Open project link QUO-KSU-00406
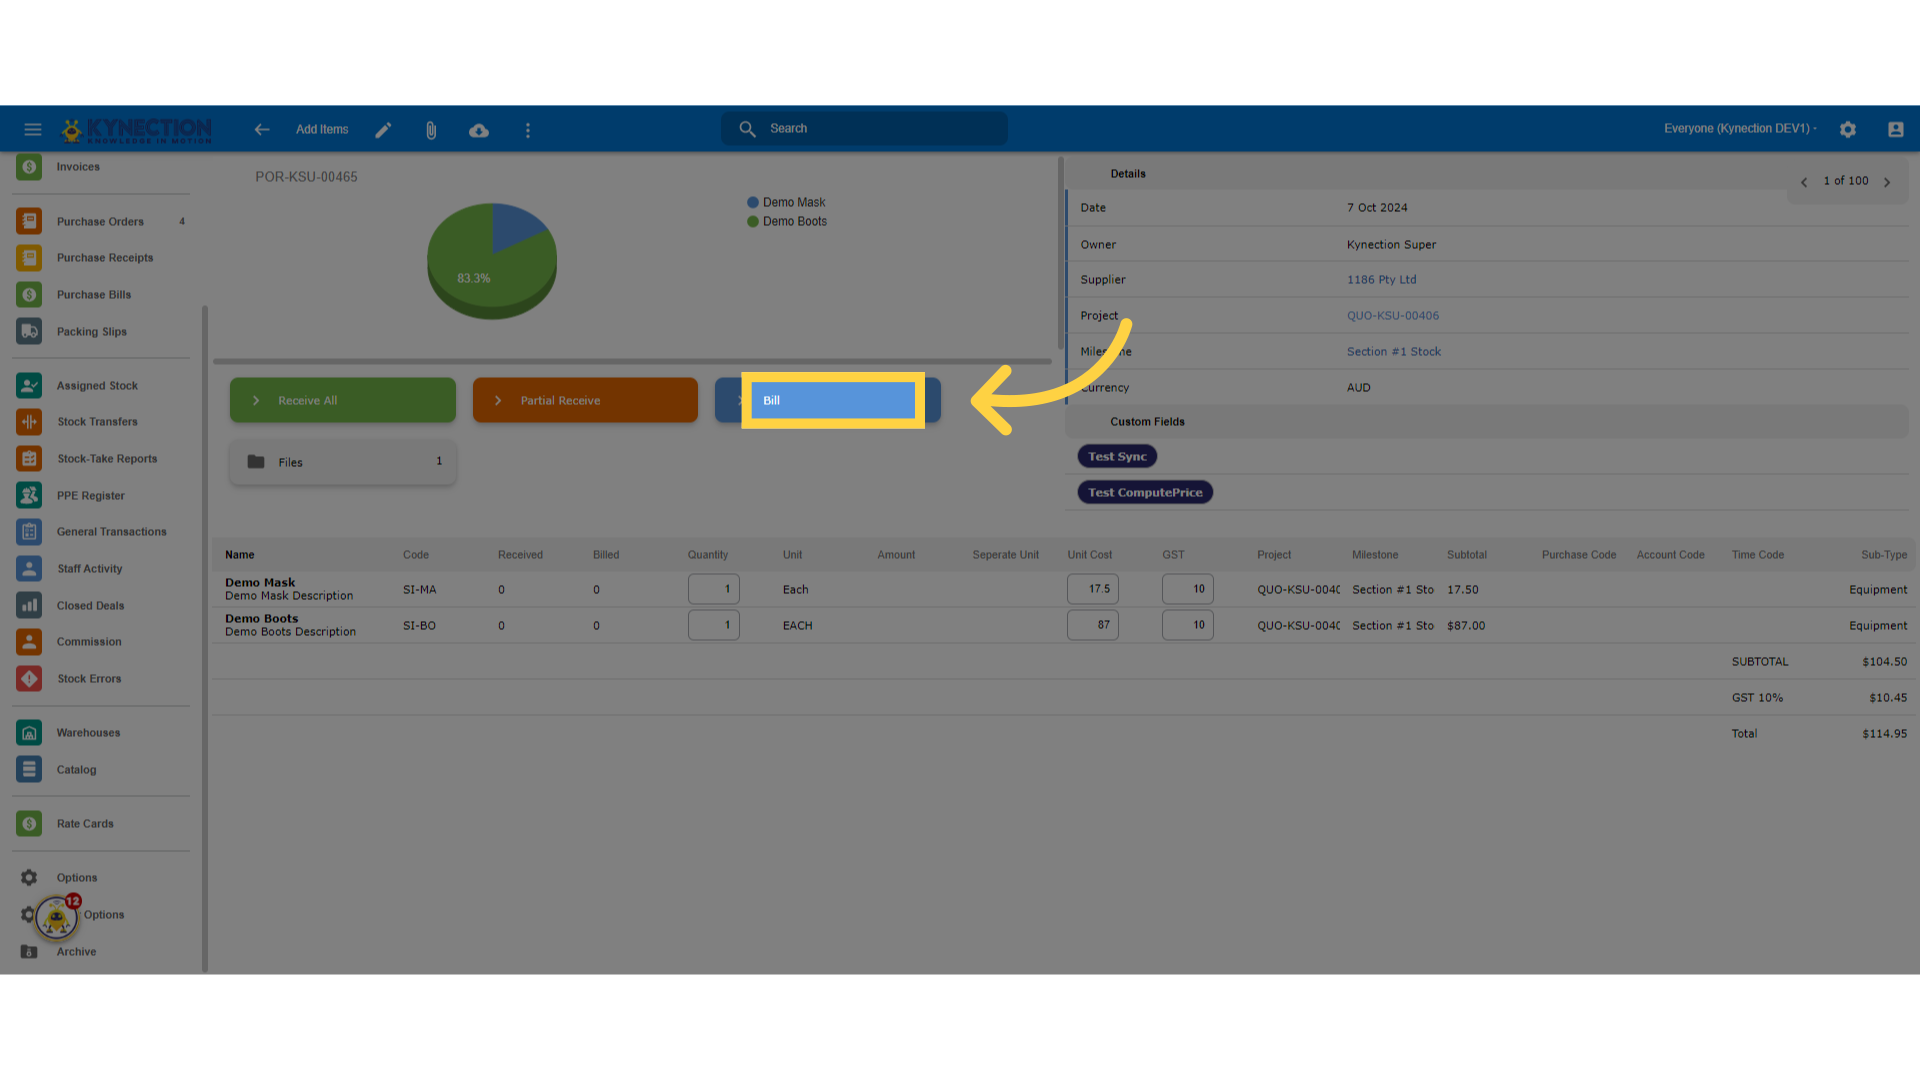 click(1393, 315)
